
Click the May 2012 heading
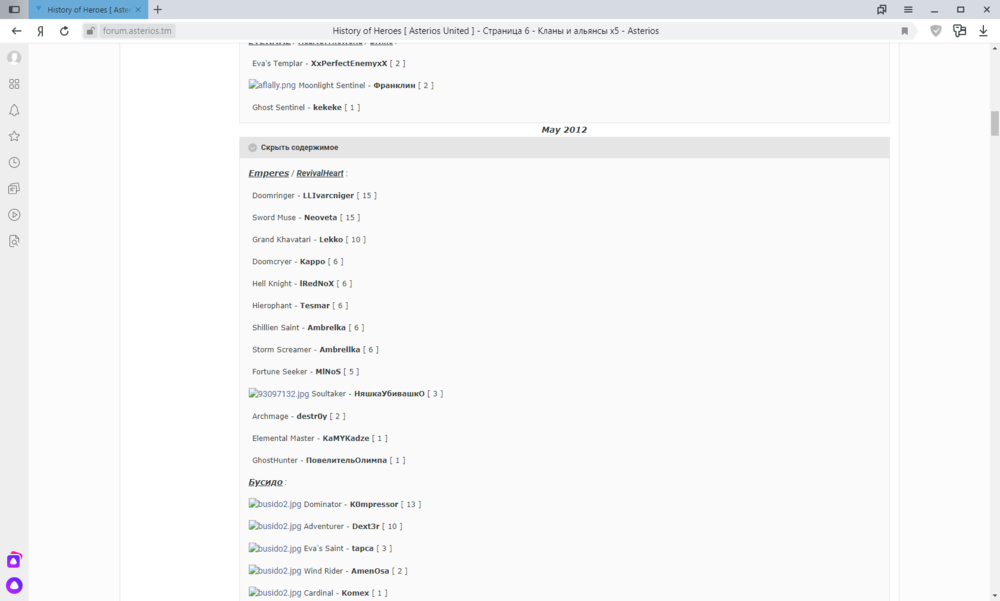[564, 130]
